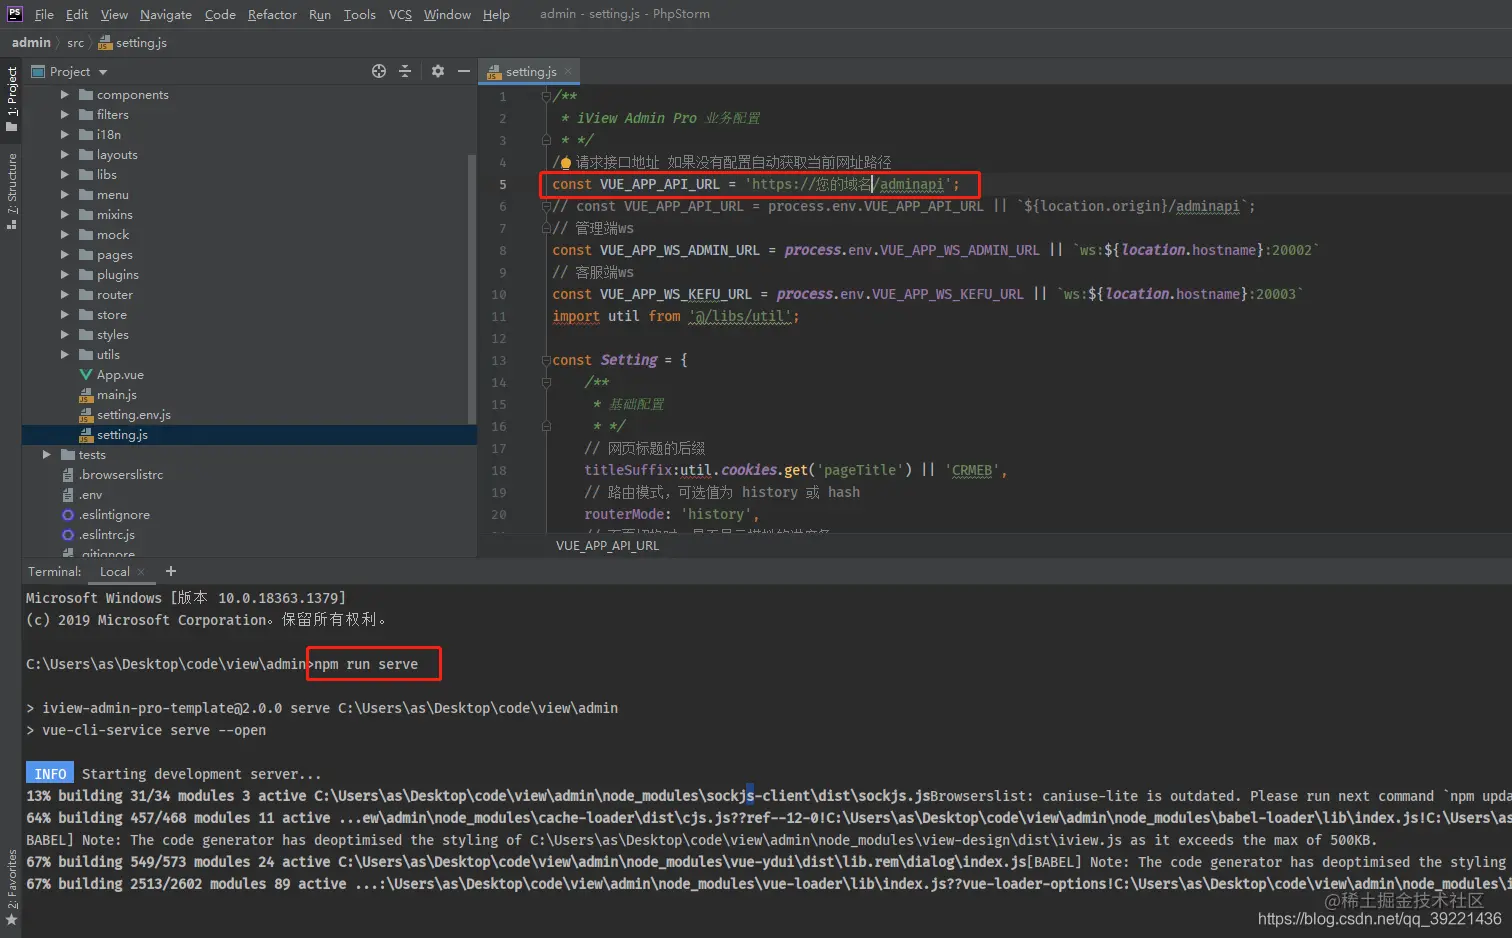Open the Tools menu
Screen dimensions: 1512x938
[359, 14]
